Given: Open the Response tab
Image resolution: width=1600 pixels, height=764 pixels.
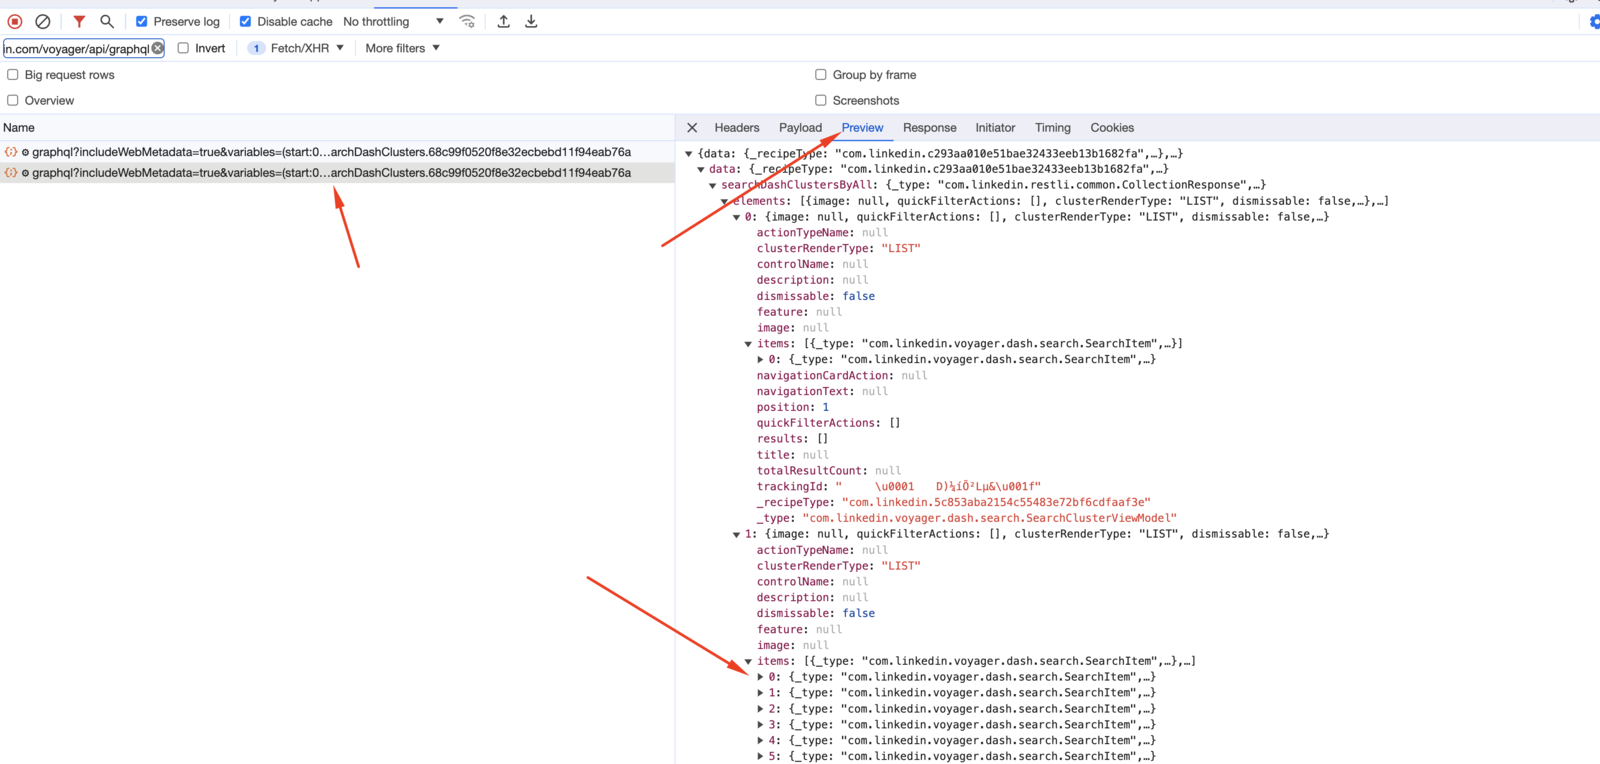Looking at the screenshot, I should pyautogui.click(x=929, y=128).
